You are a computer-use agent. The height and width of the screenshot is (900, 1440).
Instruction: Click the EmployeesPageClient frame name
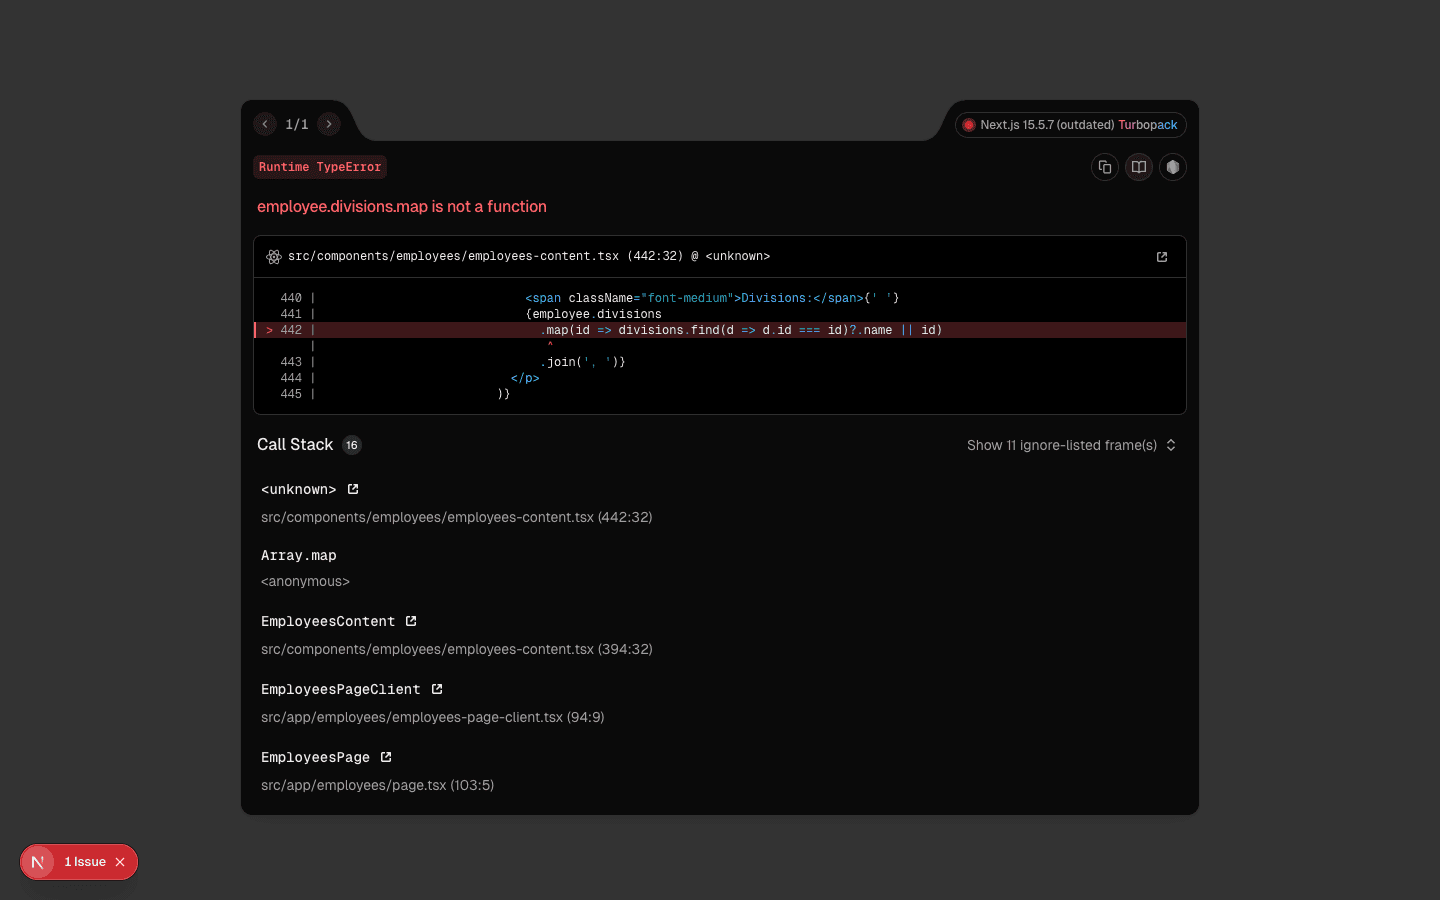(341, 689)
